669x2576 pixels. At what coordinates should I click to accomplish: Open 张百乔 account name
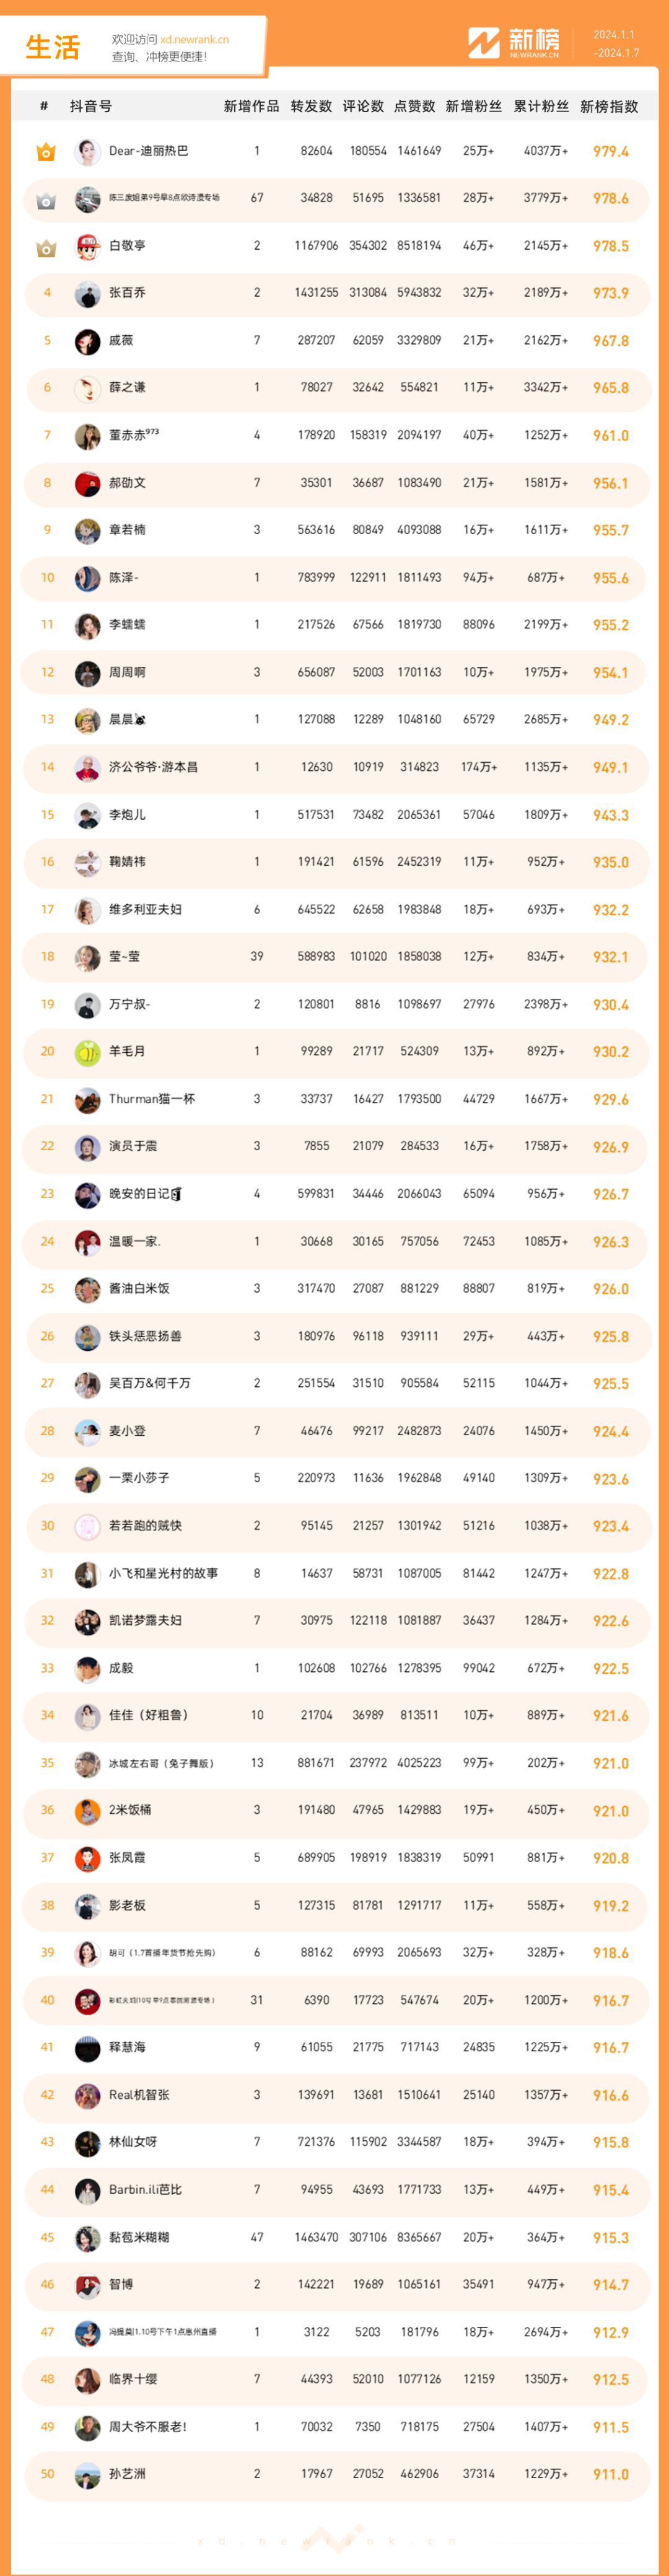[127, 293]
